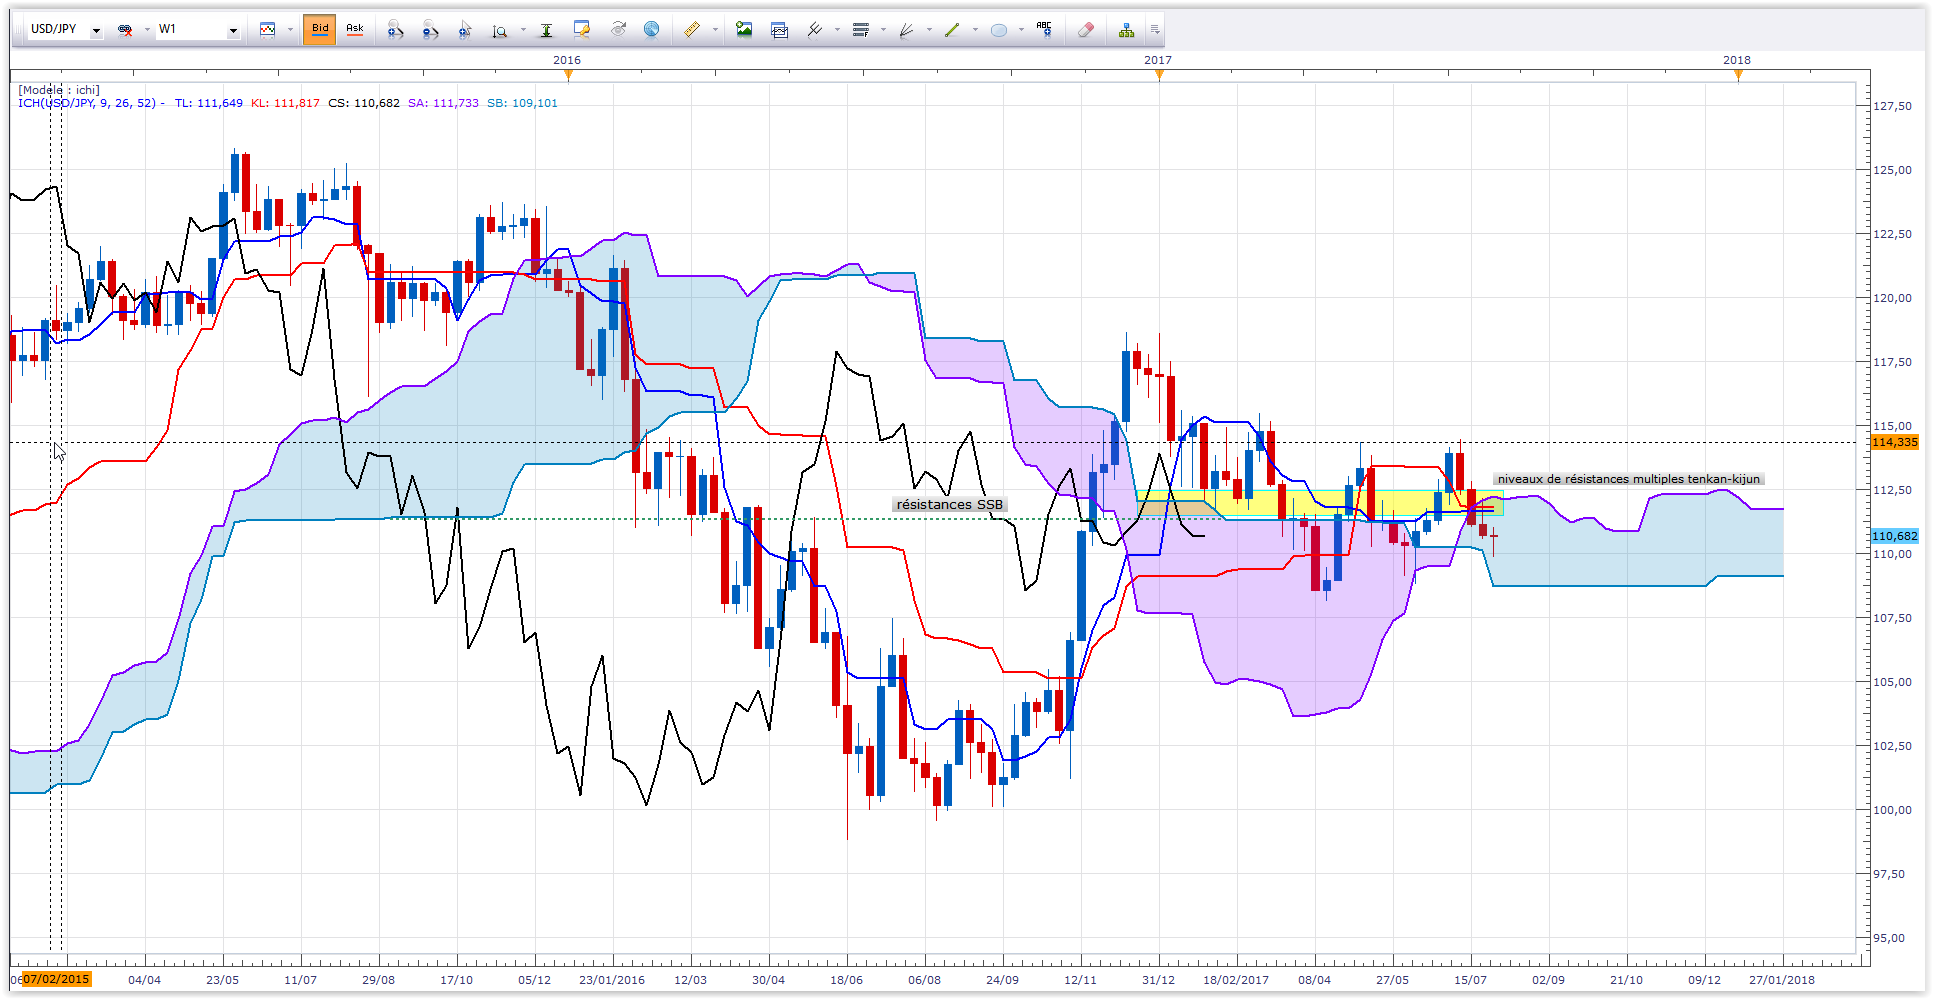This screenshot has height=999, width=1933.
Task: Click the 'CS: 110,682' Chikou value
Action: coord(364,103)
